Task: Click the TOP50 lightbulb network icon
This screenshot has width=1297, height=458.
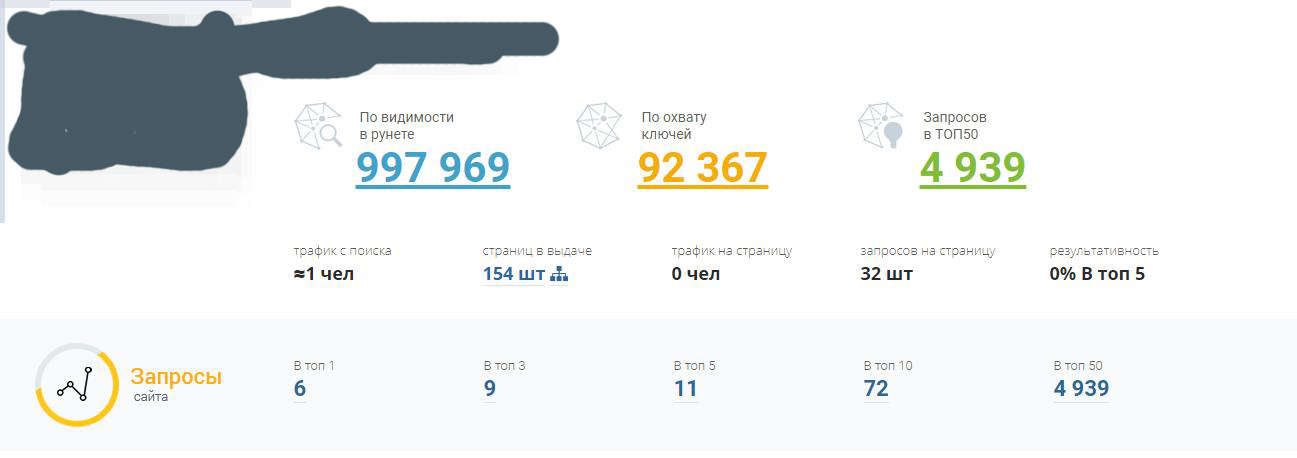Action: click(x=881, y=126)
